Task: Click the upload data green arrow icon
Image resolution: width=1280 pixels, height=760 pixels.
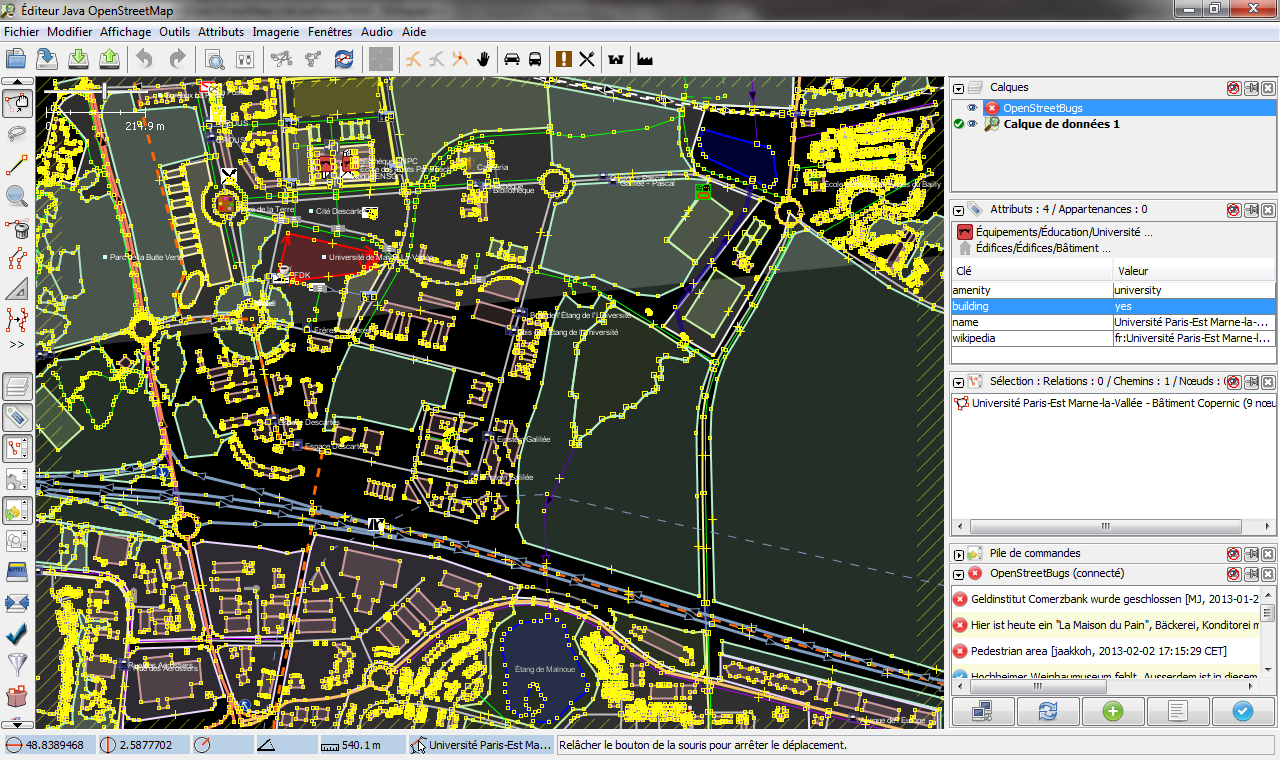Action: pyautogui.click(x=110, y=59)
